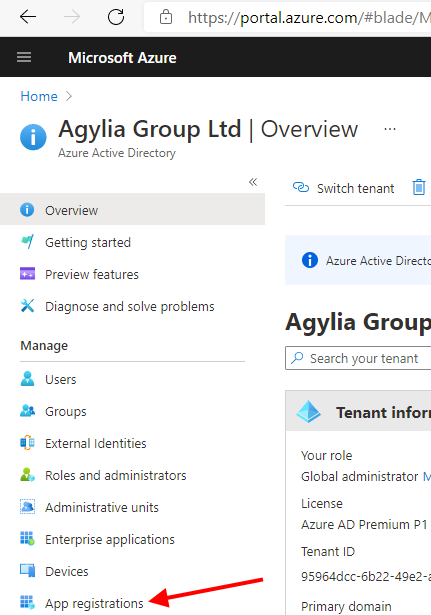Click the Administrative units icon

click(27, 507)
